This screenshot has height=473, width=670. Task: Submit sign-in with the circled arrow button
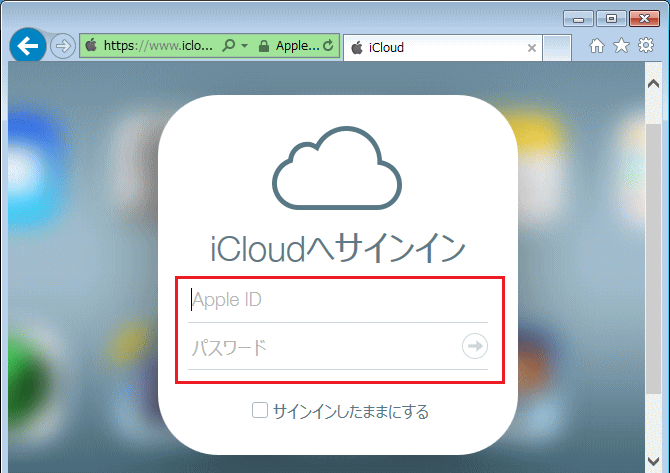[x=475, y=346]
